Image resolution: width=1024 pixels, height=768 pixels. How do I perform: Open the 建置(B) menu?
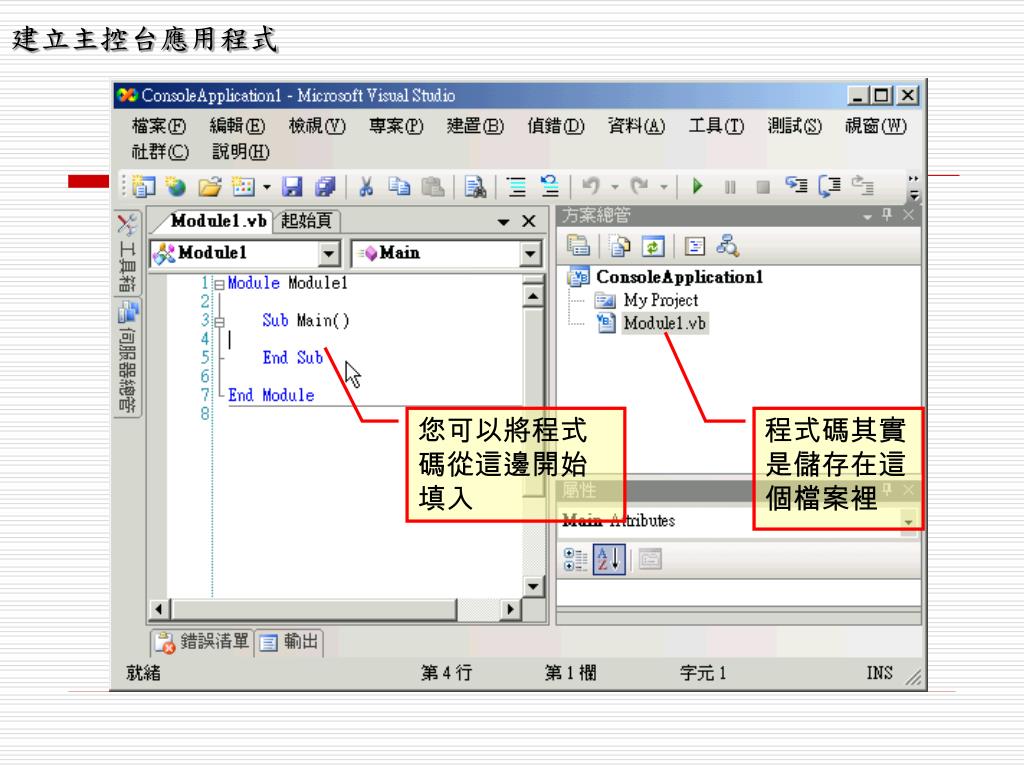click(475, 125)
